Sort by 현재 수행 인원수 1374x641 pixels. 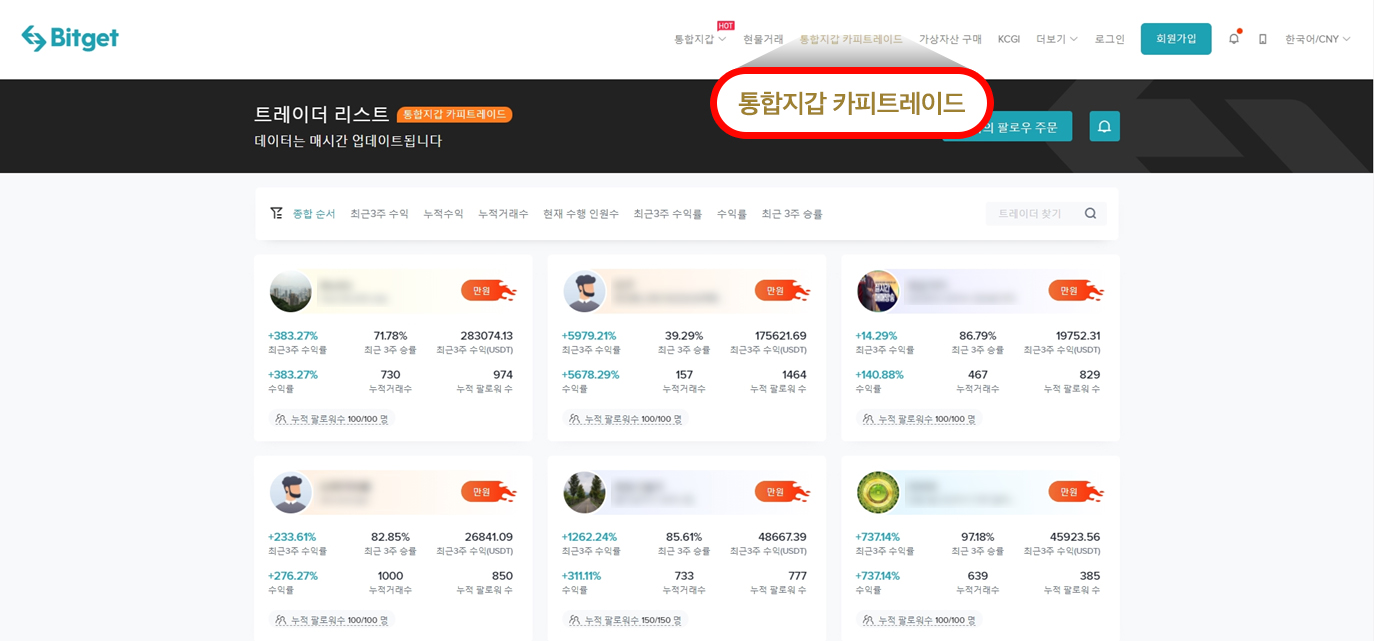[581, 214]
